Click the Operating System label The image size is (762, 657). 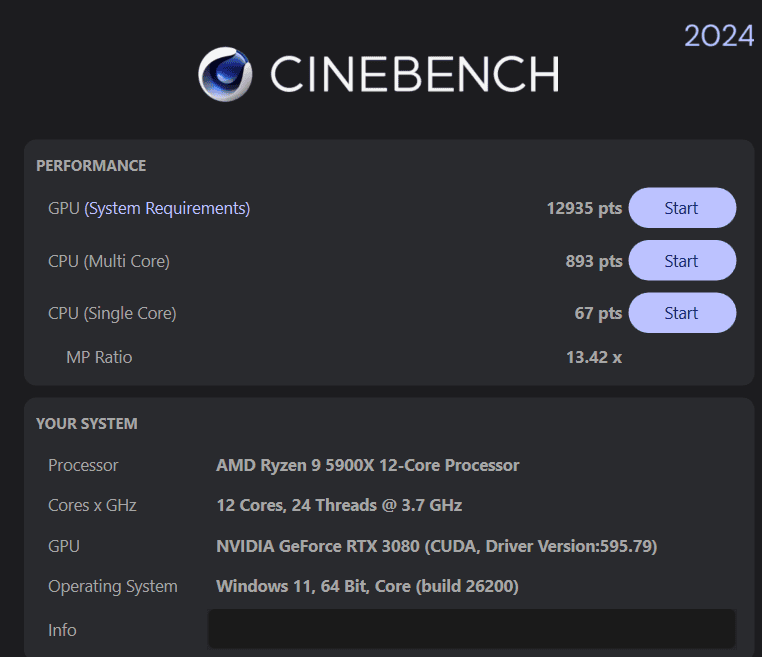[113, 587]
